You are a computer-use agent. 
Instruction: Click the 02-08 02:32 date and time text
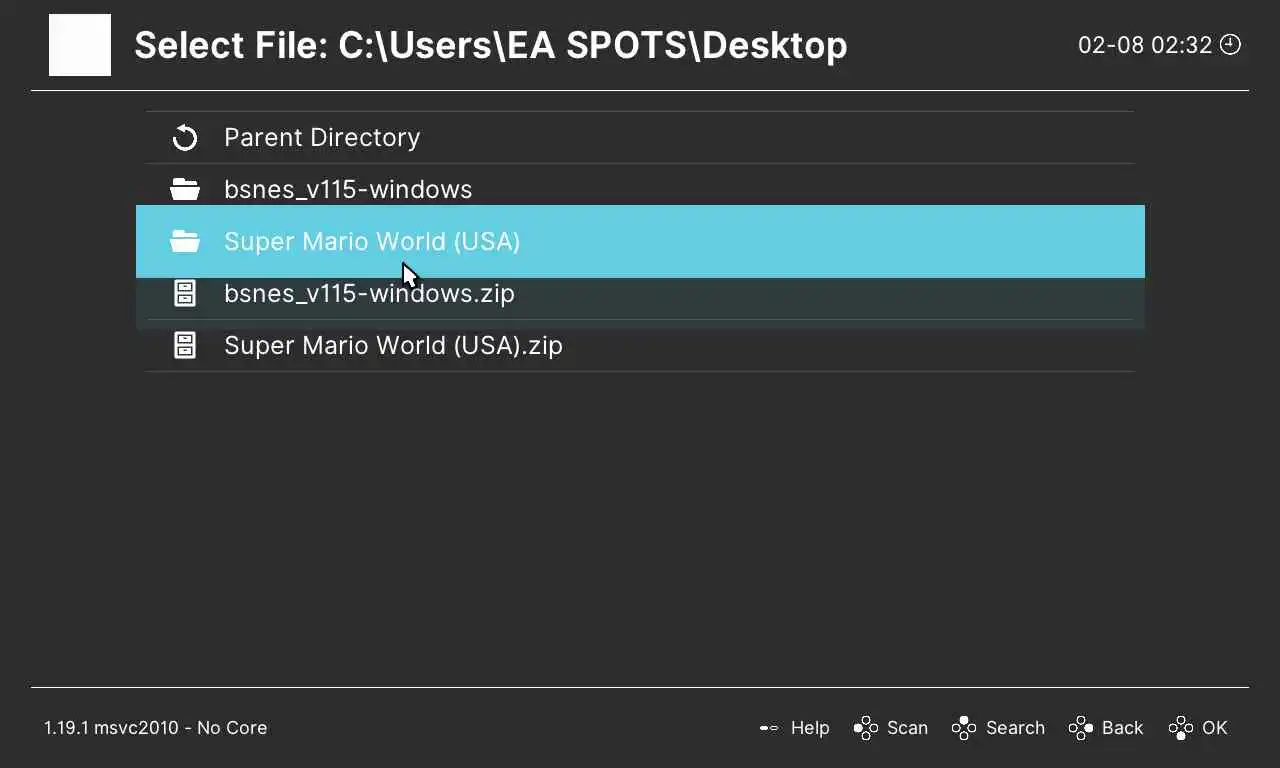point(1145,45)
